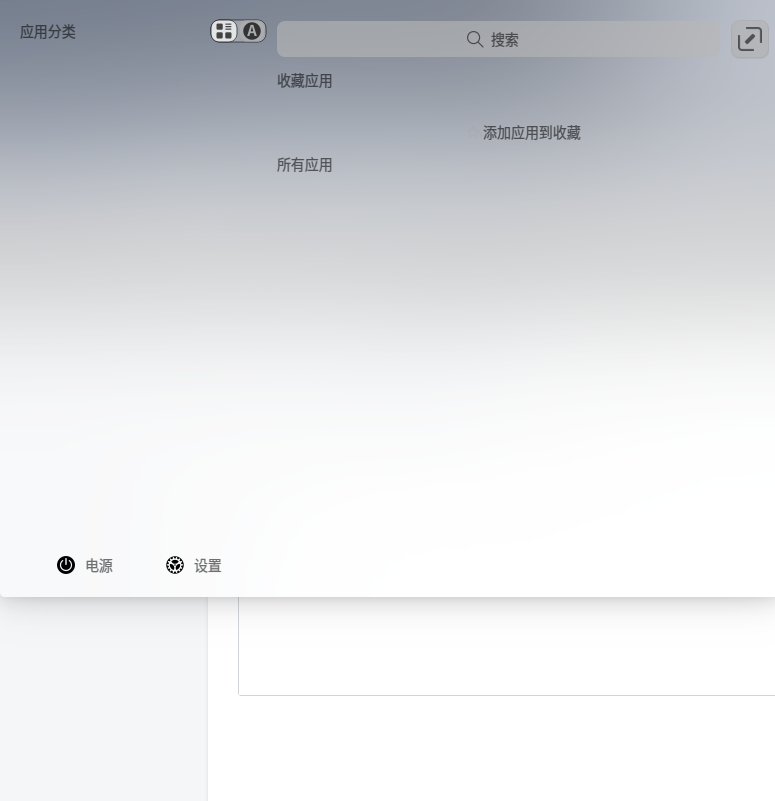Click the 收藏应用 section header
Viewport: 775px width, 801px height.
(x=304, y=81)
